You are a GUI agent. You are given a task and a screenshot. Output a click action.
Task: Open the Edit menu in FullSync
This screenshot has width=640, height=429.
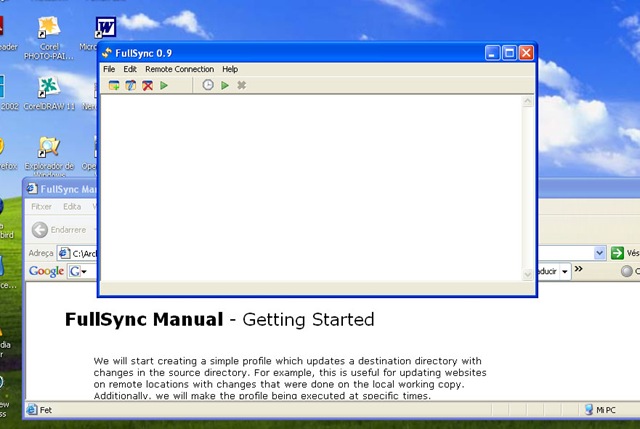130,69
